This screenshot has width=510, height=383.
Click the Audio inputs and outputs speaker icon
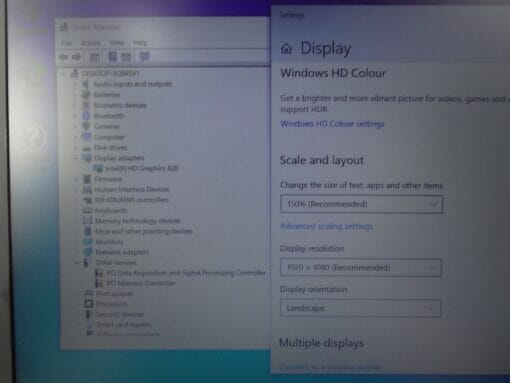86,84
